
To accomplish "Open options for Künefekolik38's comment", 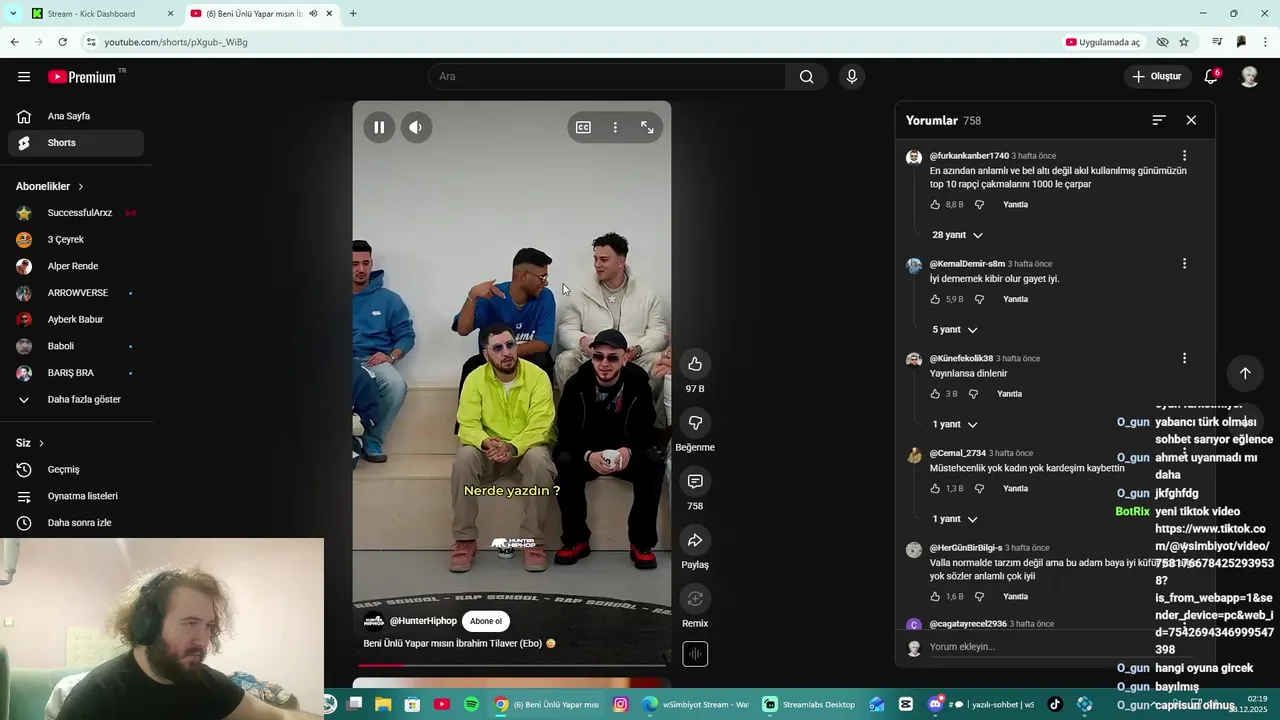I will pos(1184,358).
